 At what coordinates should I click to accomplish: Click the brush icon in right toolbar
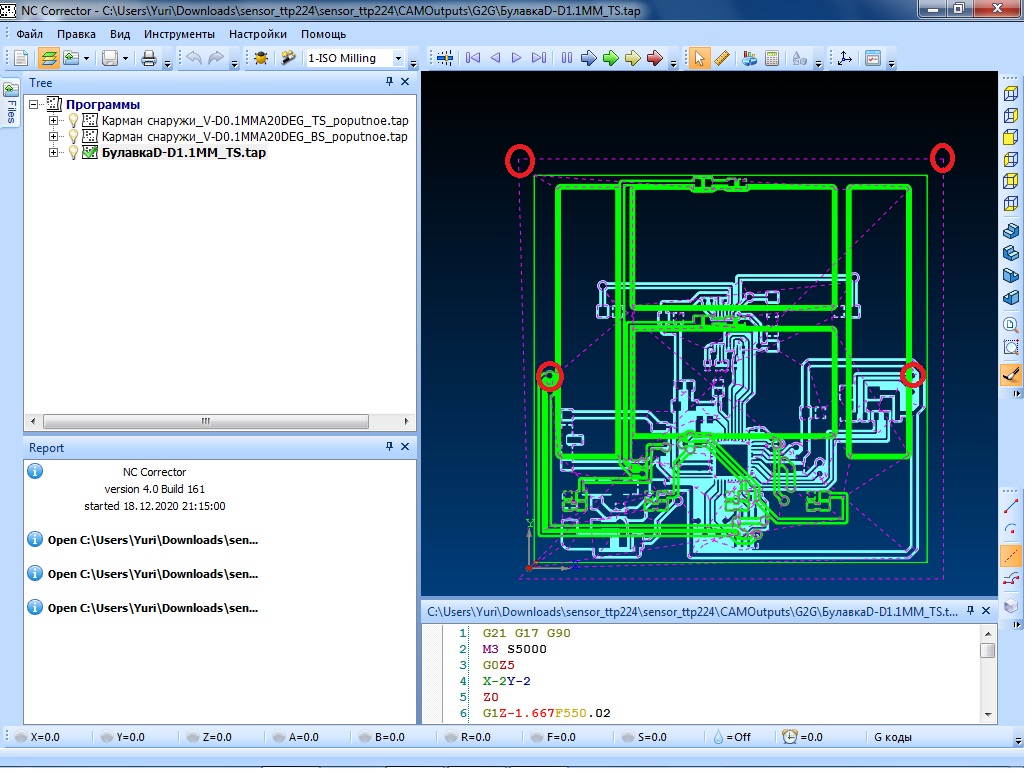[1011, 374]
